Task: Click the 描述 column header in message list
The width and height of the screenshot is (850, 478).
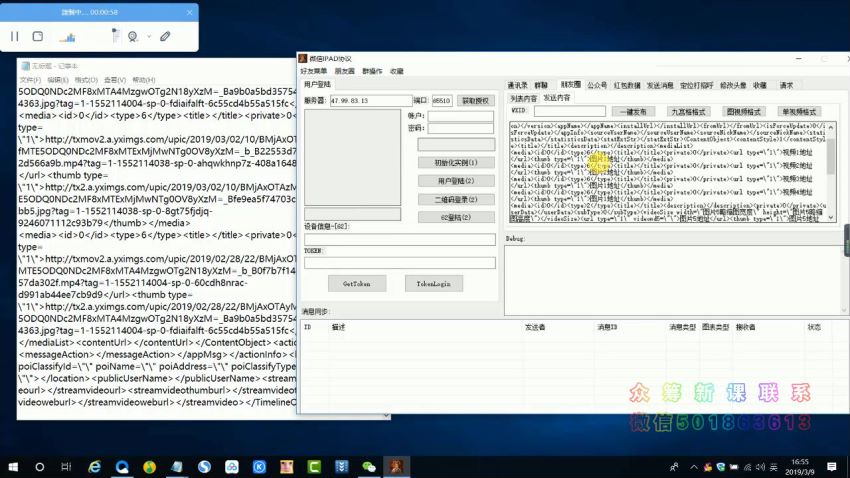Action: pyautogui.click(x=338, y=327)
